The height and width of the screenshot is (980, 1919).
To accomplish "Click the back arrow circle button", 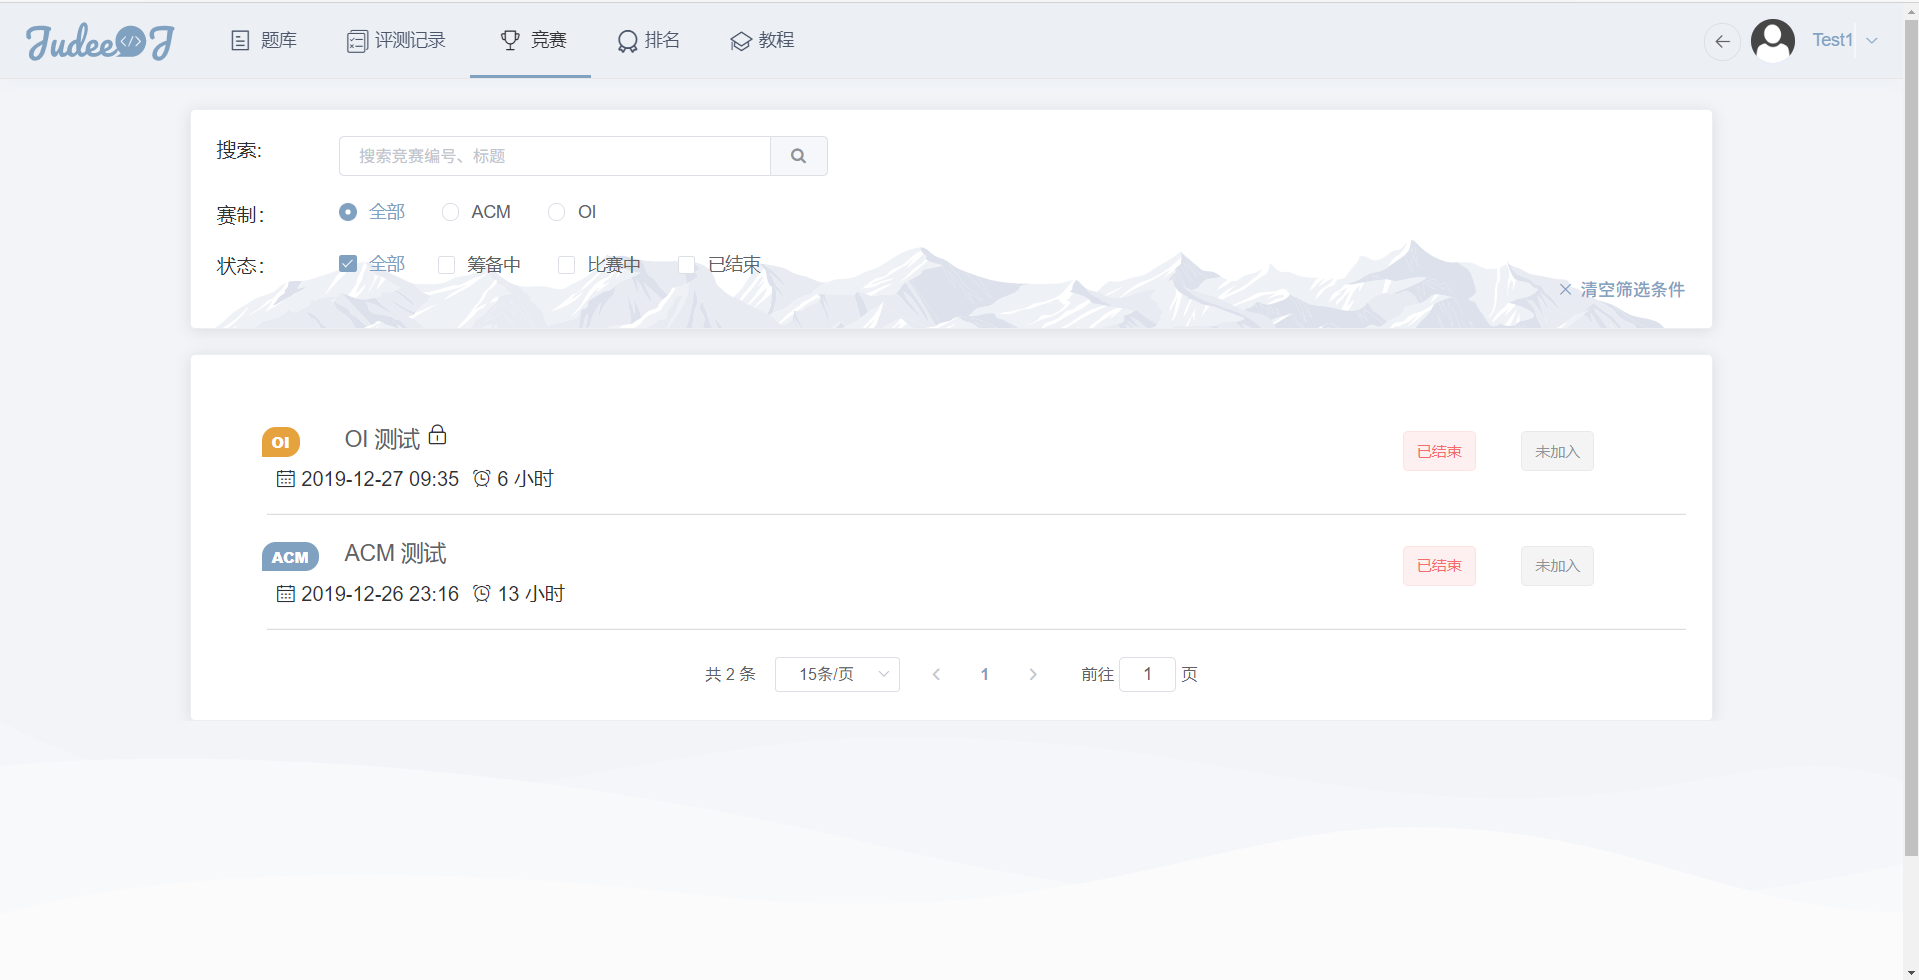I will [x=1722, y=41].
